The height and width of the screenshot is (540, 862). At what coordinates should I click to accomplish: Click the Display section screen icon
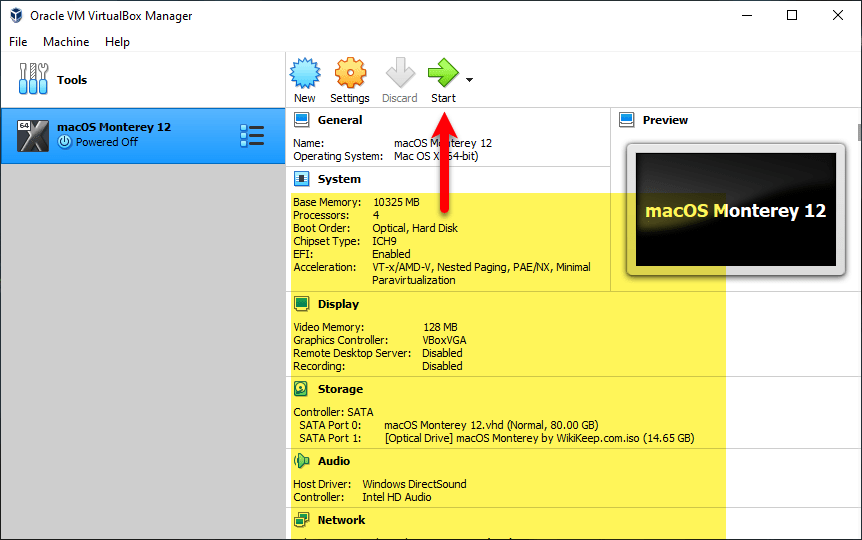(x=301, y=304)
